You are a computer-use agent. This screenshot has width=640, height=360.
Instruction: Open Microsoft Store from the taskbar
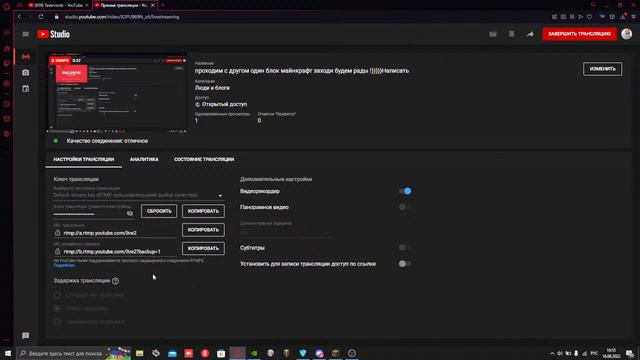click(221, 353)
